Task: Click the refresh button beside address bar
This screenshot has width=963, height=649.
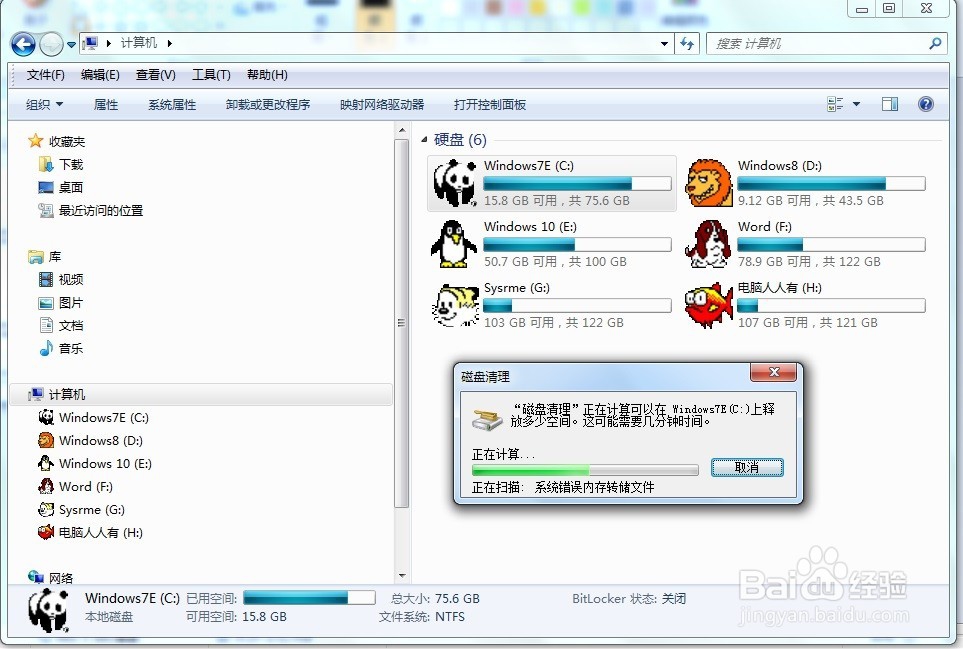Action: pyautogui.click(x=687, y=44)
